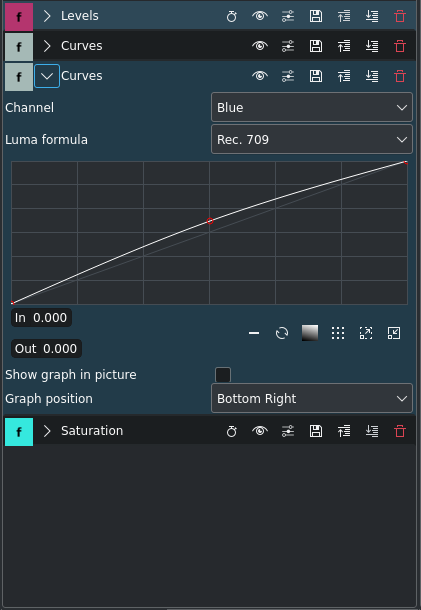The height and width of the screenshot is (610, 421).
Task: Move the Saturation effect down
Action: click(x=372, y=431)
